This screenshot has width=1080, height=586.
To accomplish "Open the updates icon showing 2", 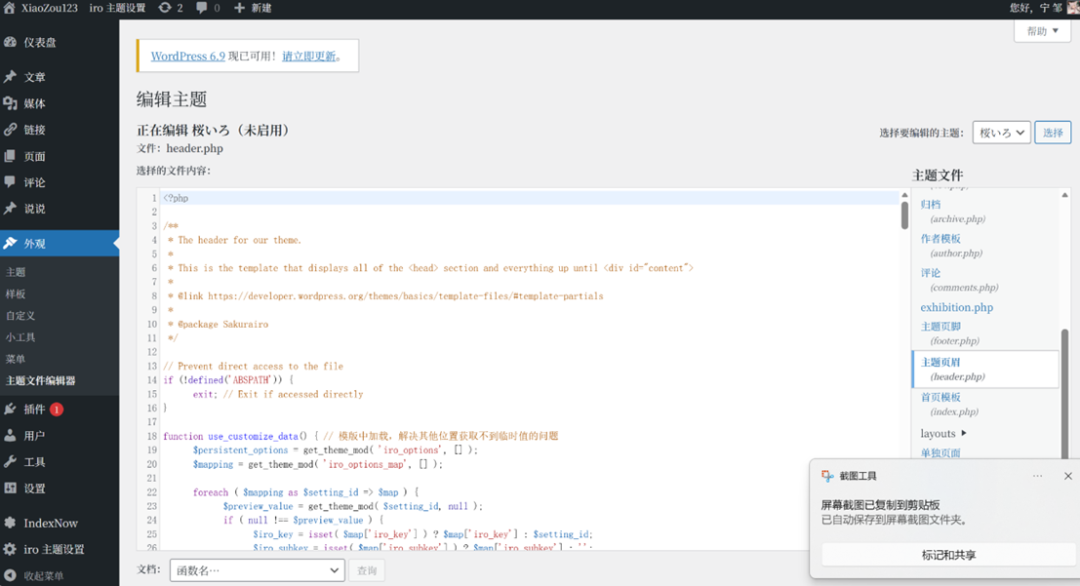I will (165, 8).
